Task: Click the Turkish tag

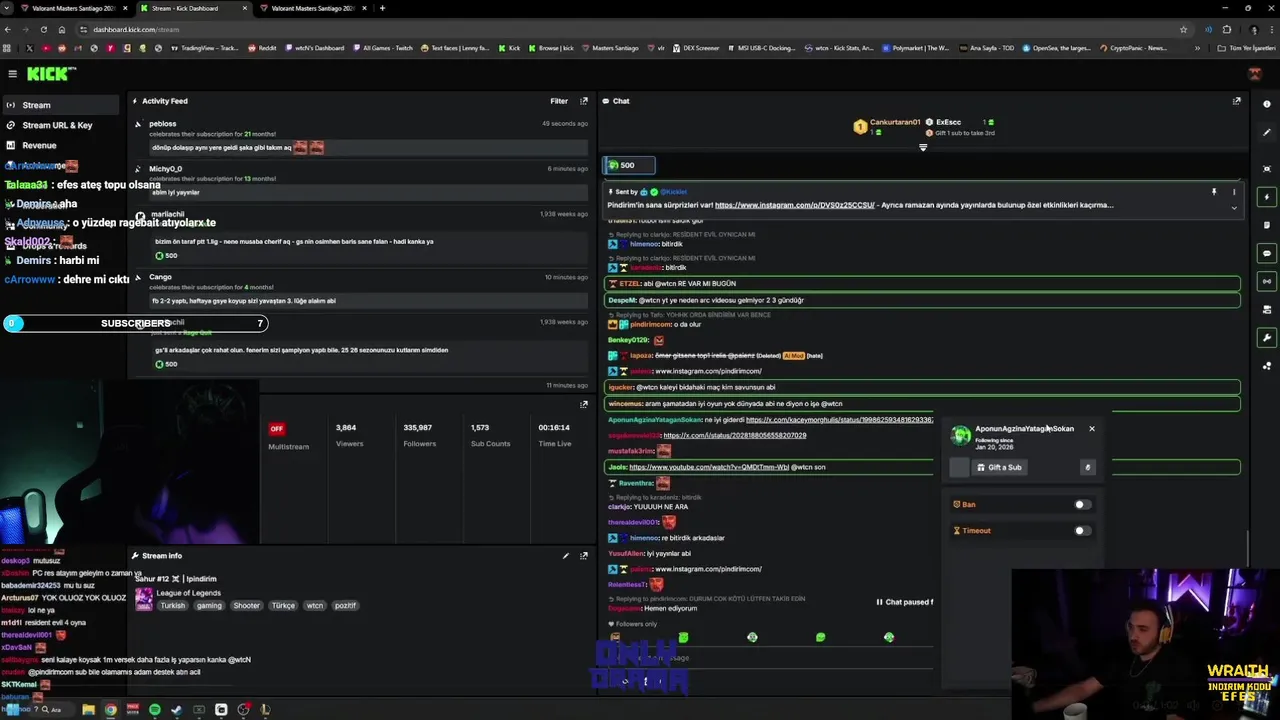Action: tap(173, 606)
